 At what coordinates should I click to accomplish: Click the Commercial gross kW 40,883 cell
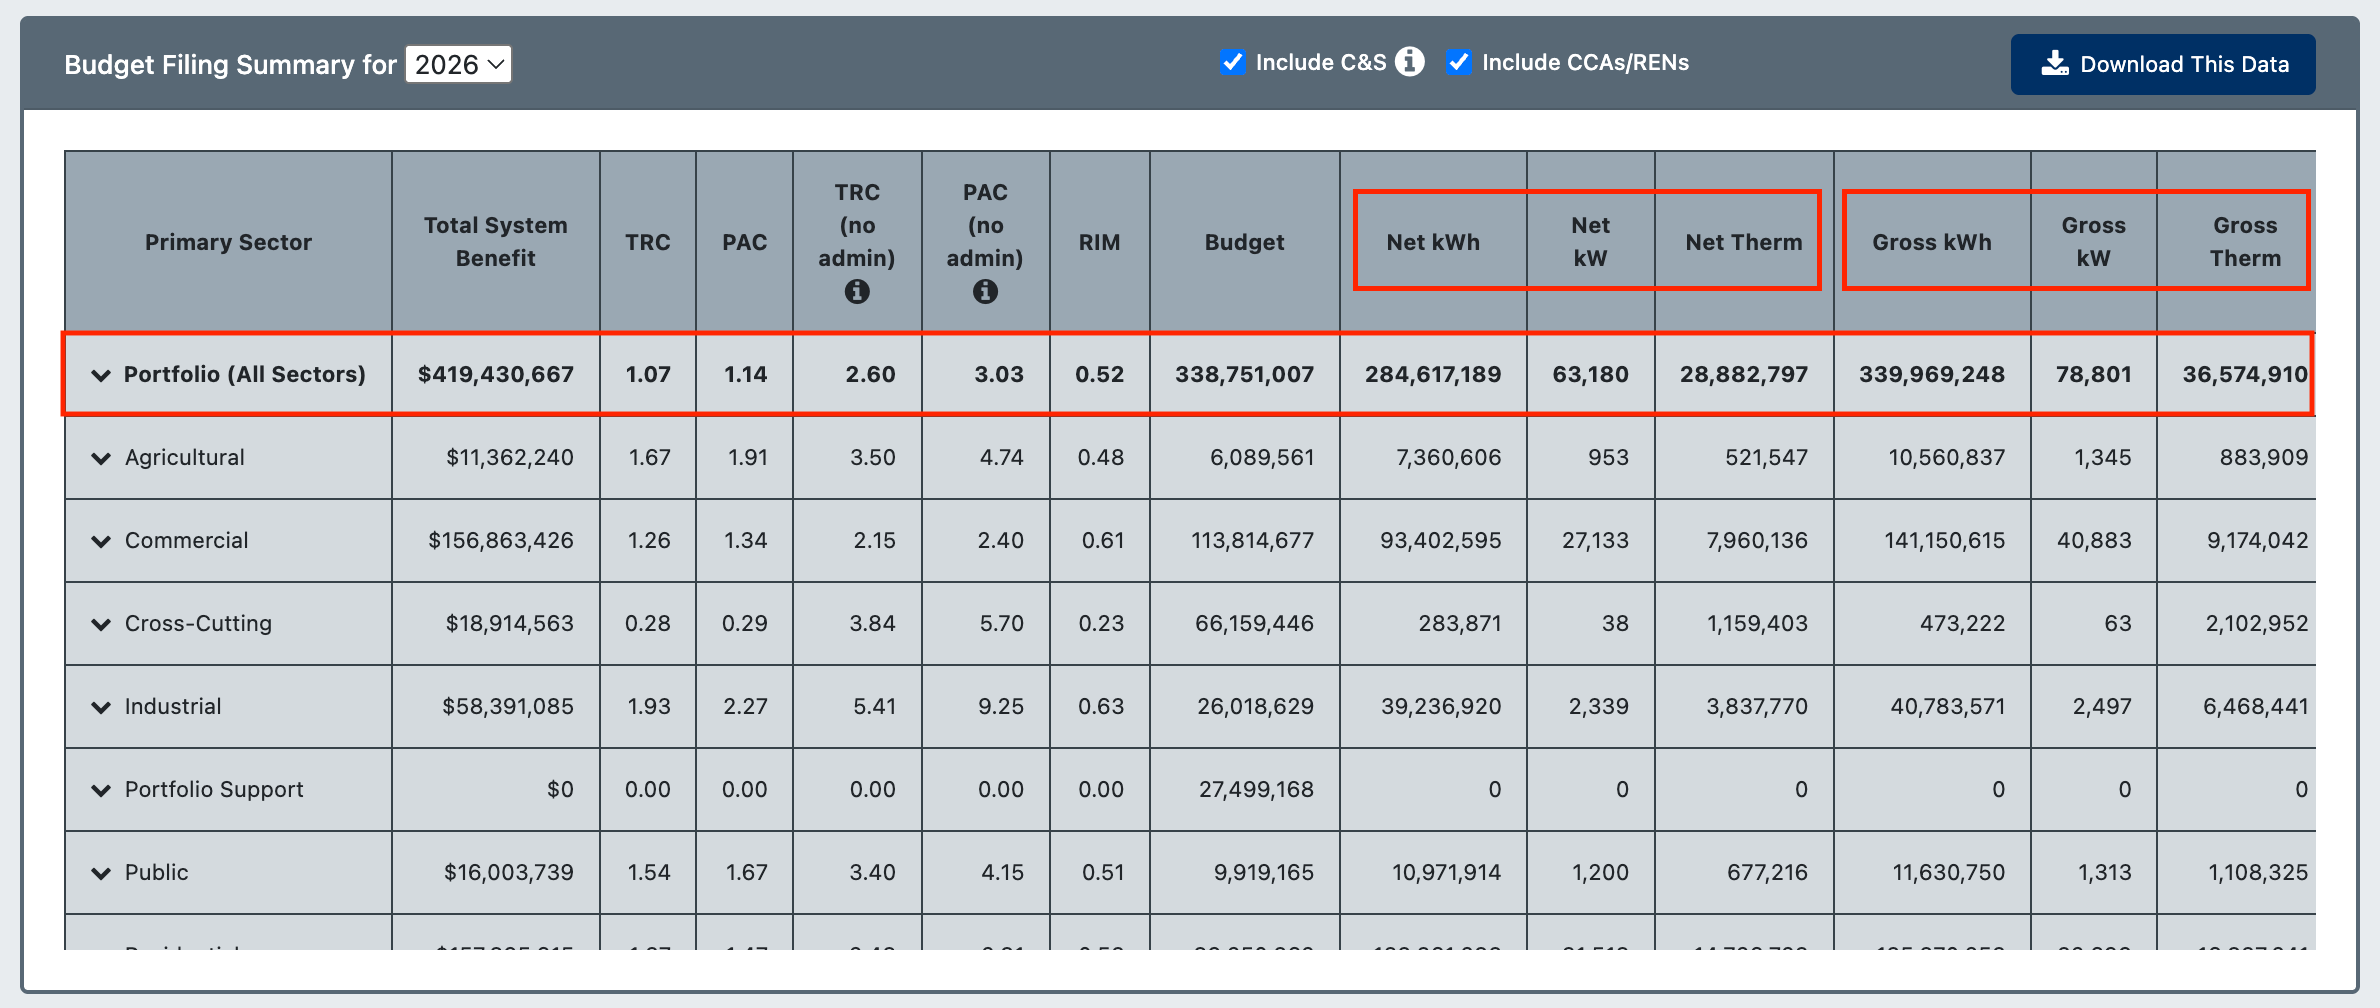[2093, 540]
